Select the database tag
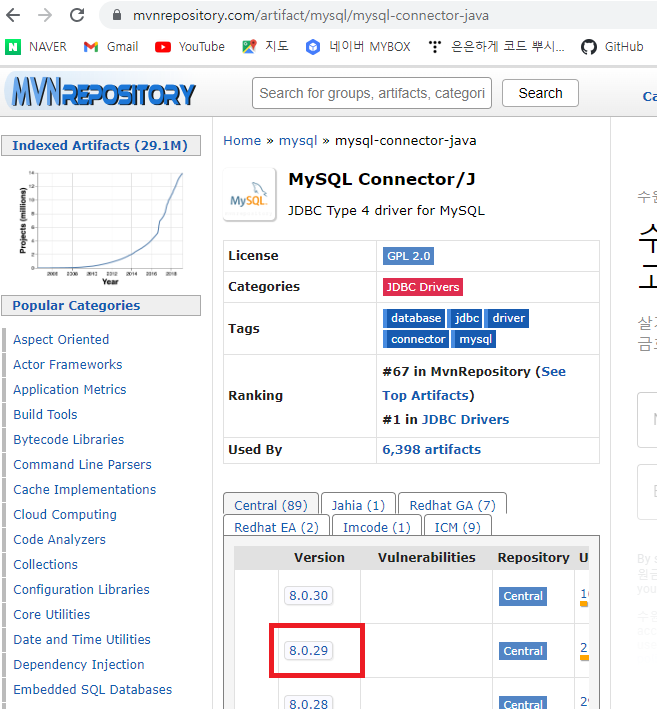657x709 pixels. tap(414, 318)
